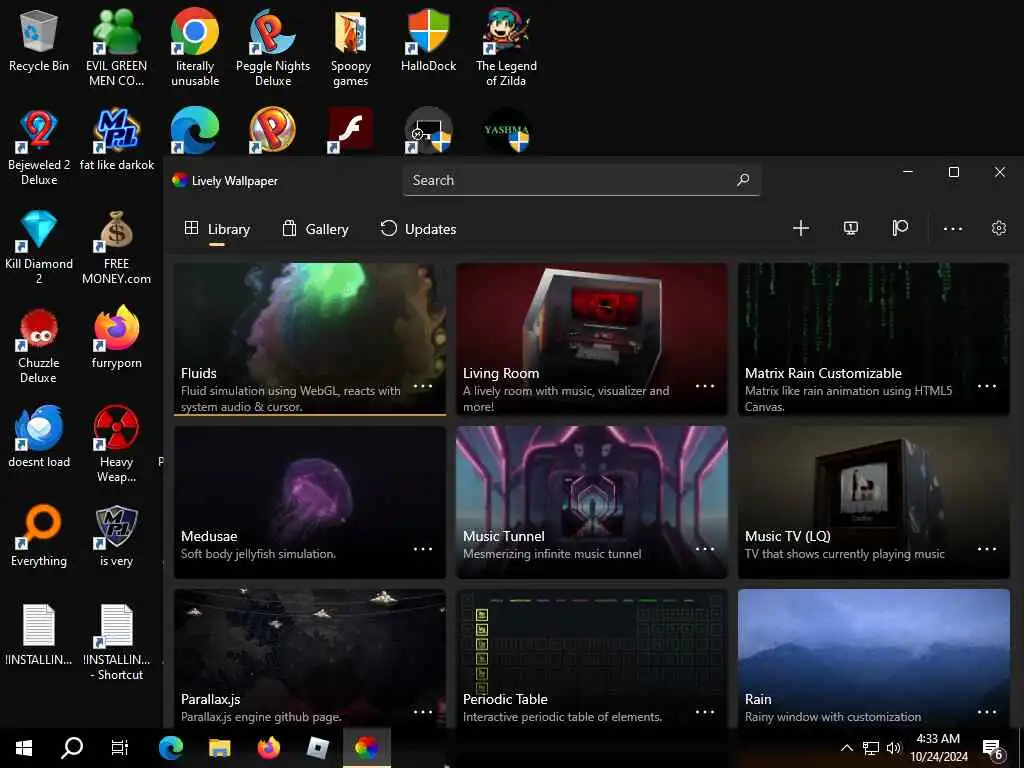Select Chuzzle Deluxe desktop icon
The height and width of the screenshot is (768, 1024).
tap(39, 346)
